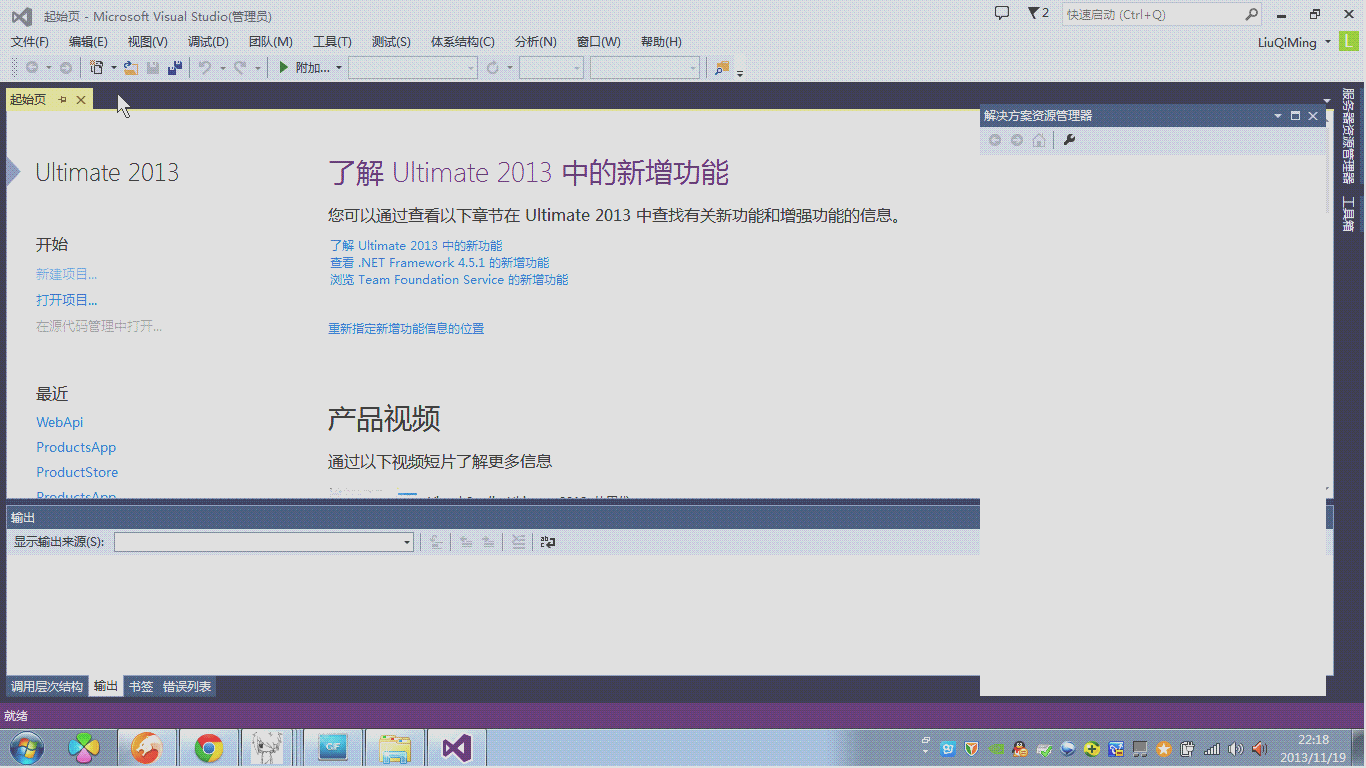Open the 调试(D) menu
Screen dimensions: 1366x768
point(208,42)
